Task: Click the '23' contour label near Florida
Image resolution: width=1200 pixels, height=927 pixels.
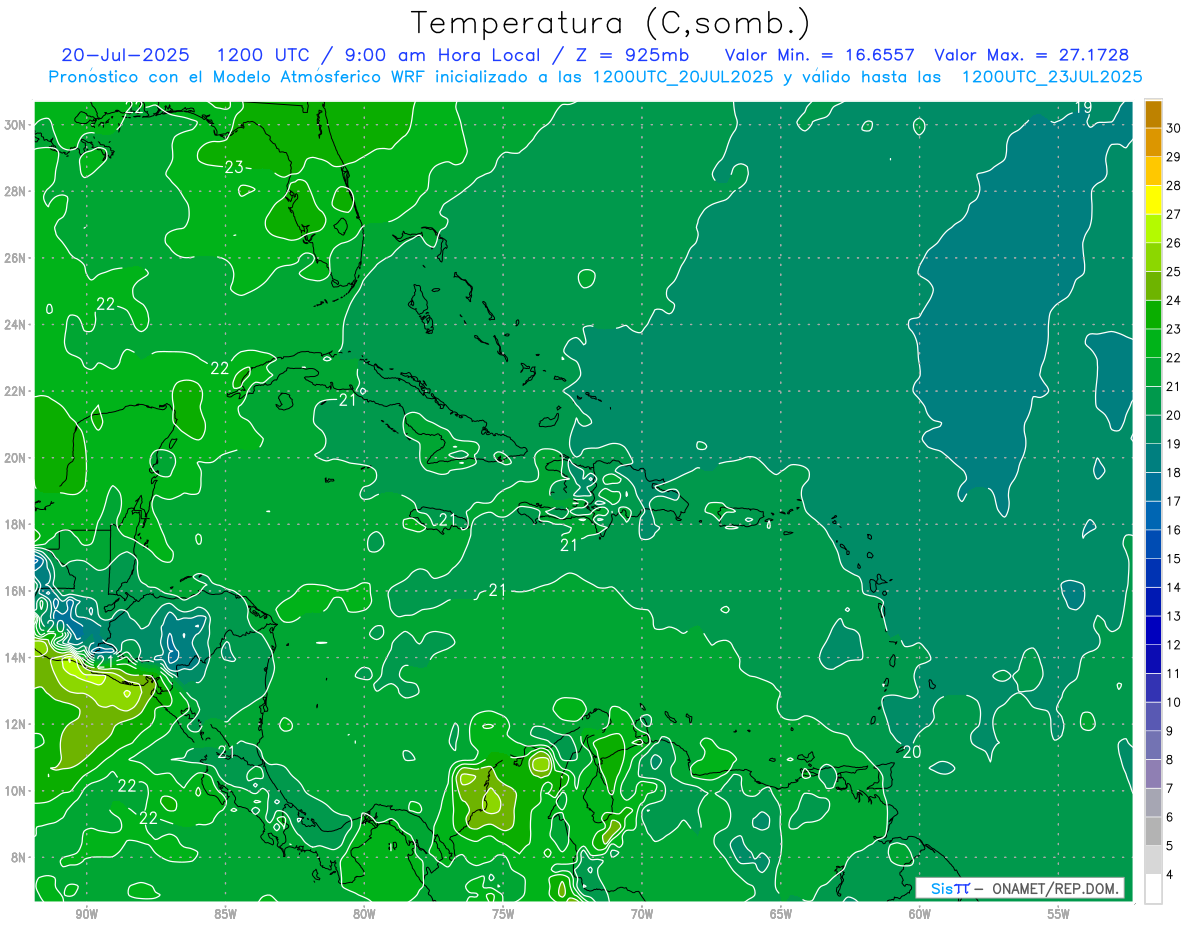Action: coord(234,168)
